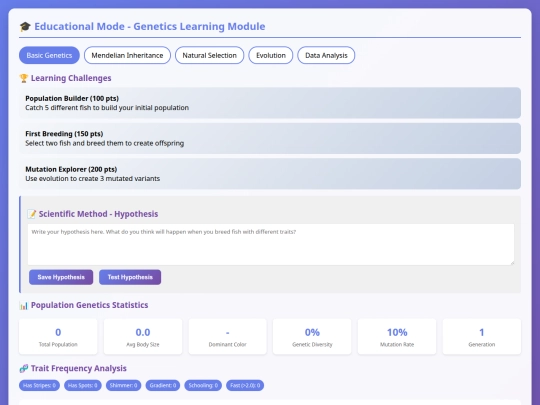Select the Dominant Color stat card
Viewport: 540px width, 405px height.
click(x=227, y=336)
